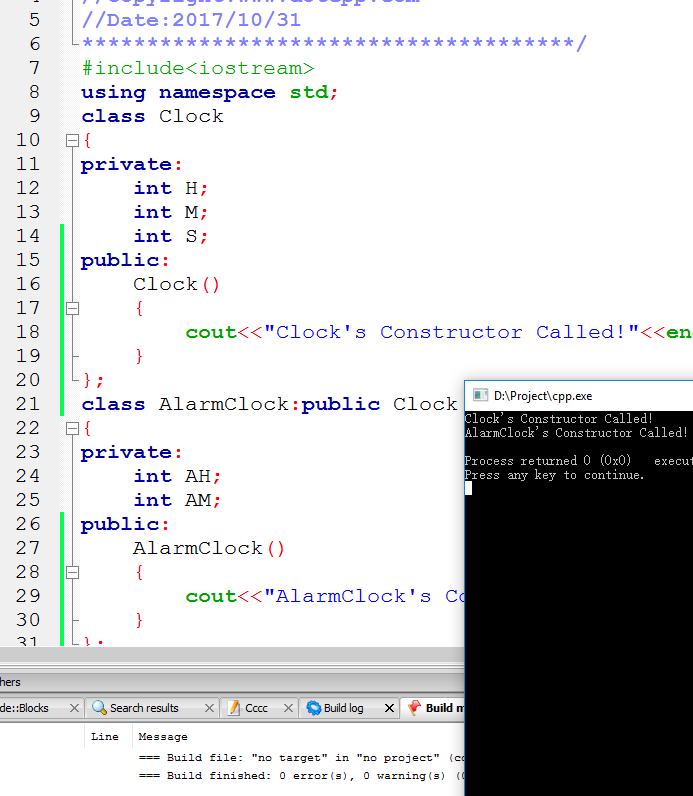The height and width of the screenshot is (796, 693).
Task: Click the editor's horizontal scrollbar
Action: point(230,653)
